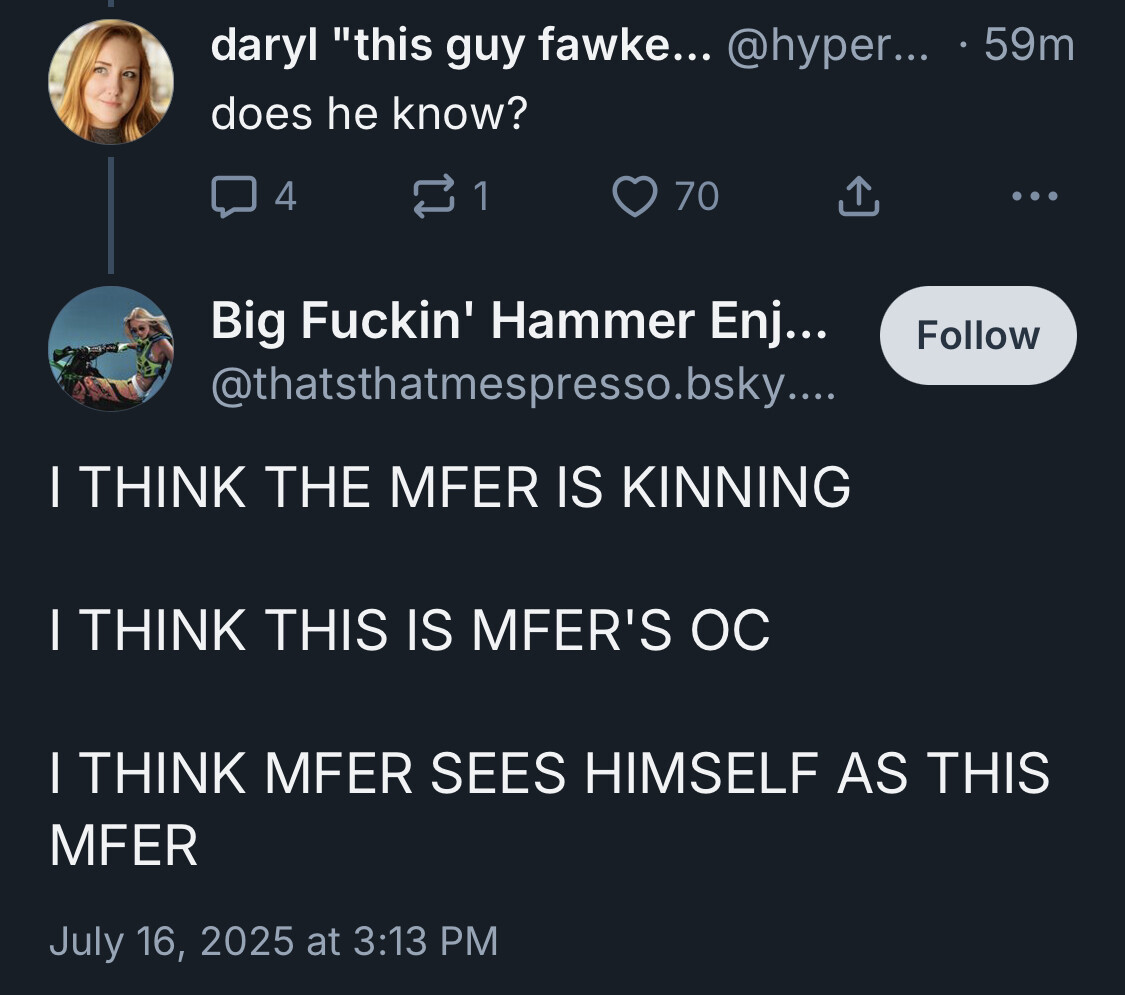
Task: Open daryl's profile avatar
Action: tap(110, 81)
